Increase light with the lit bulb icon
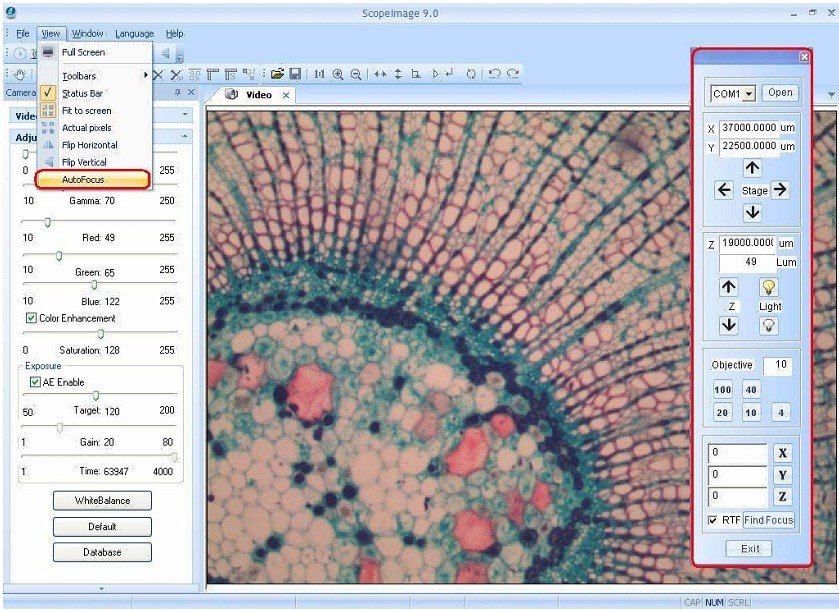 tap(769, 287)
